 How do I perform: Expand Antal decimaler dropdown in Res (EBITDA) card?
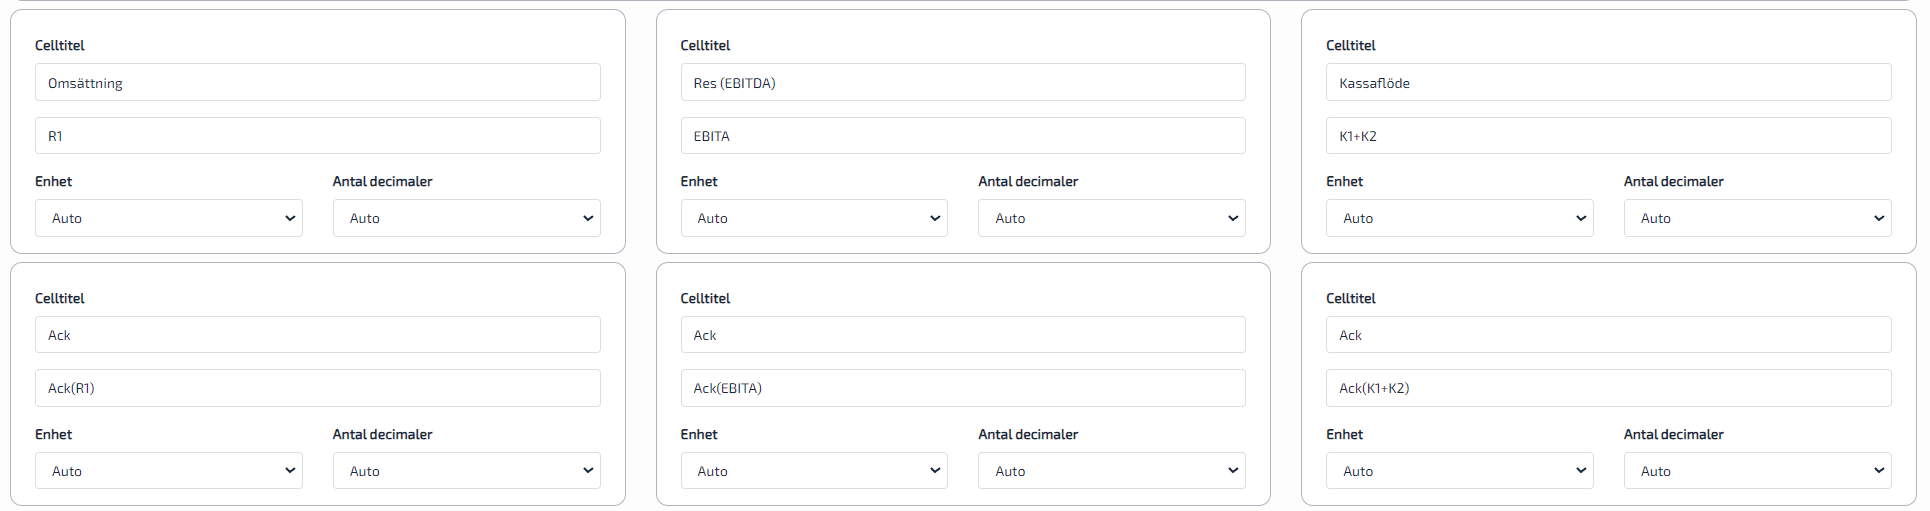point(1112,218)
